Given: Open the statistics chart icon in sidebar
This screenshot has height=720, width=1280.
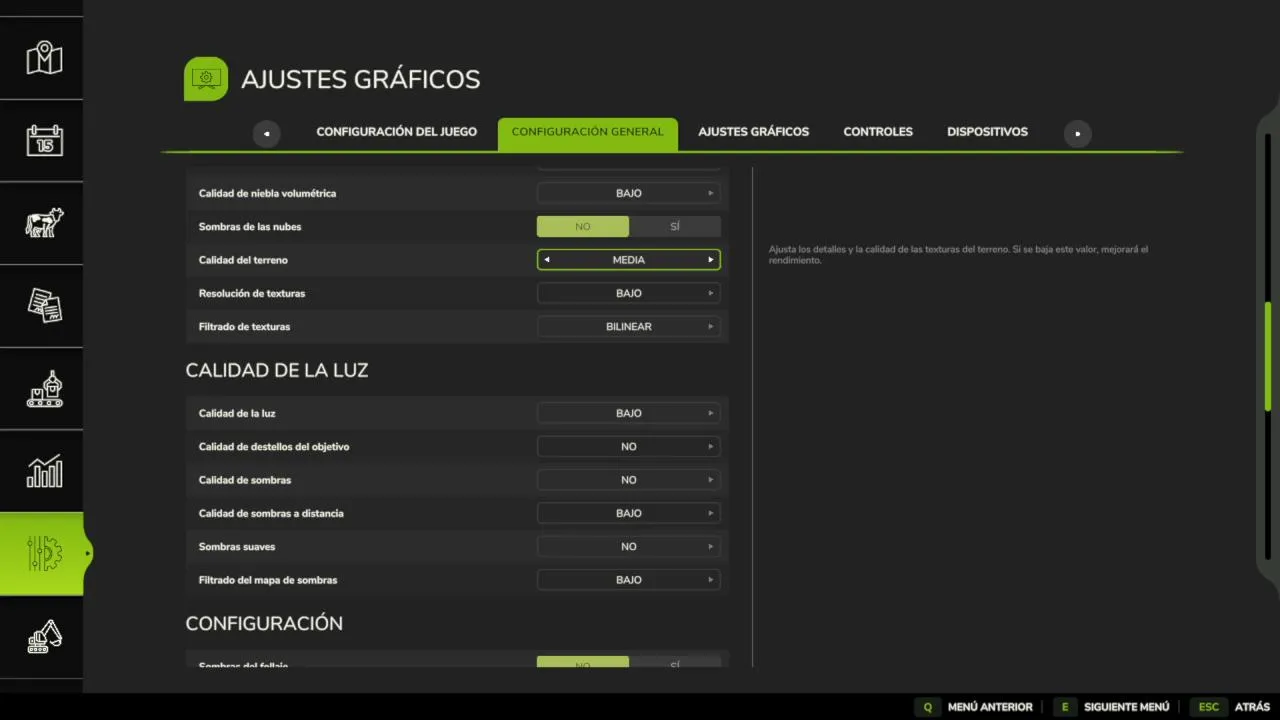Looking at the screenshot, I should tap(44, 471).
